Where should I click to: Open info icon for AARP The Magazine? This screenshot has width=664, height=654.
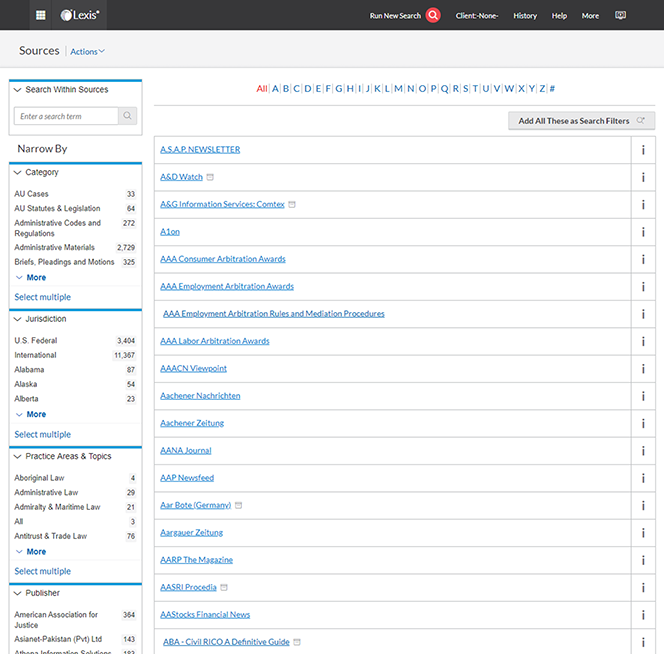643,560
